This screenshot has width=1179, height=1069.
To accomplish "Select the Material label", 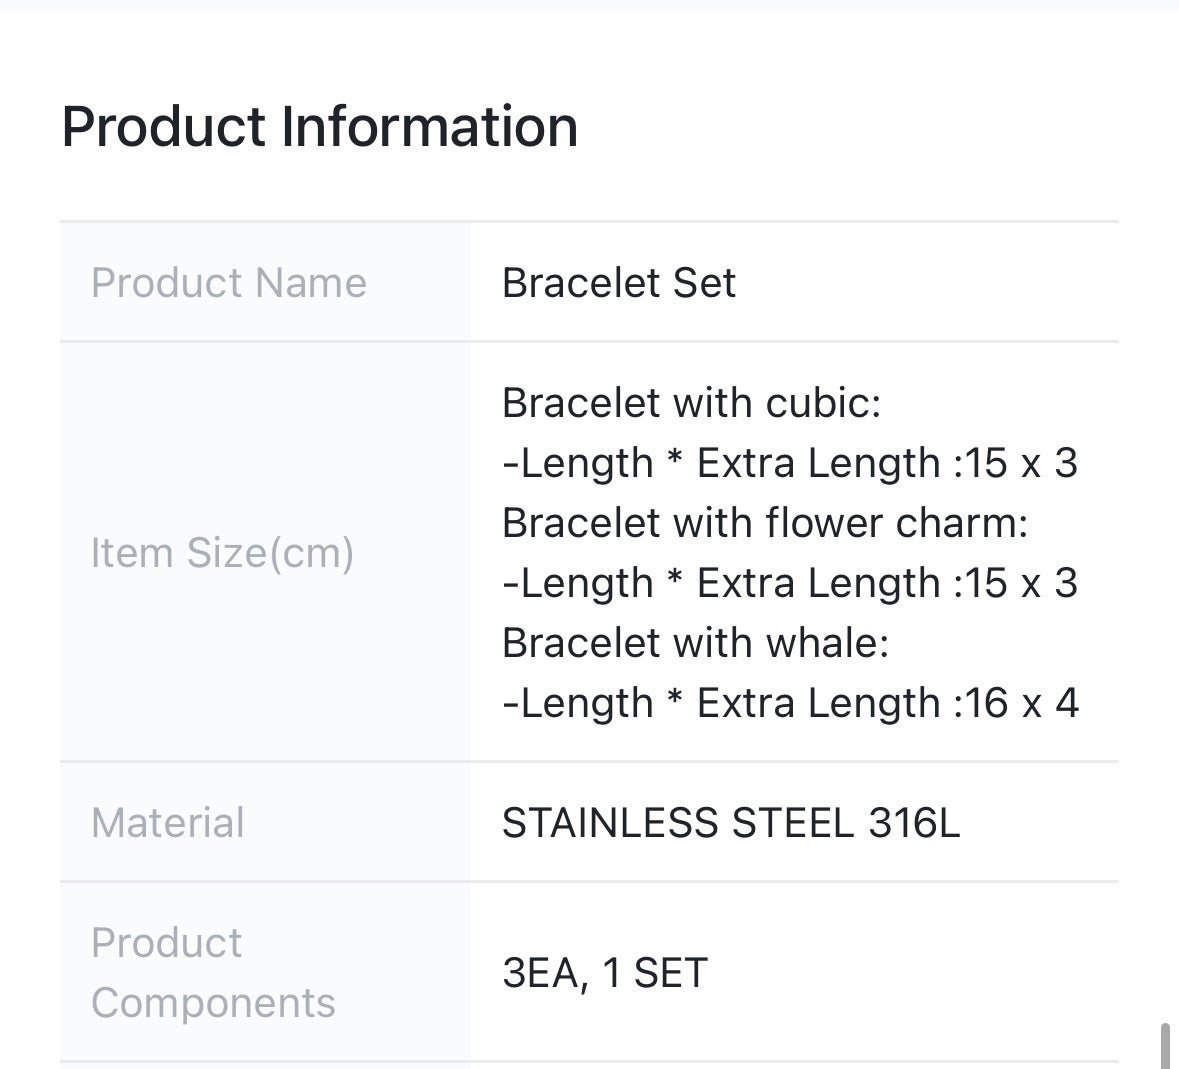I will coord(168,822).
